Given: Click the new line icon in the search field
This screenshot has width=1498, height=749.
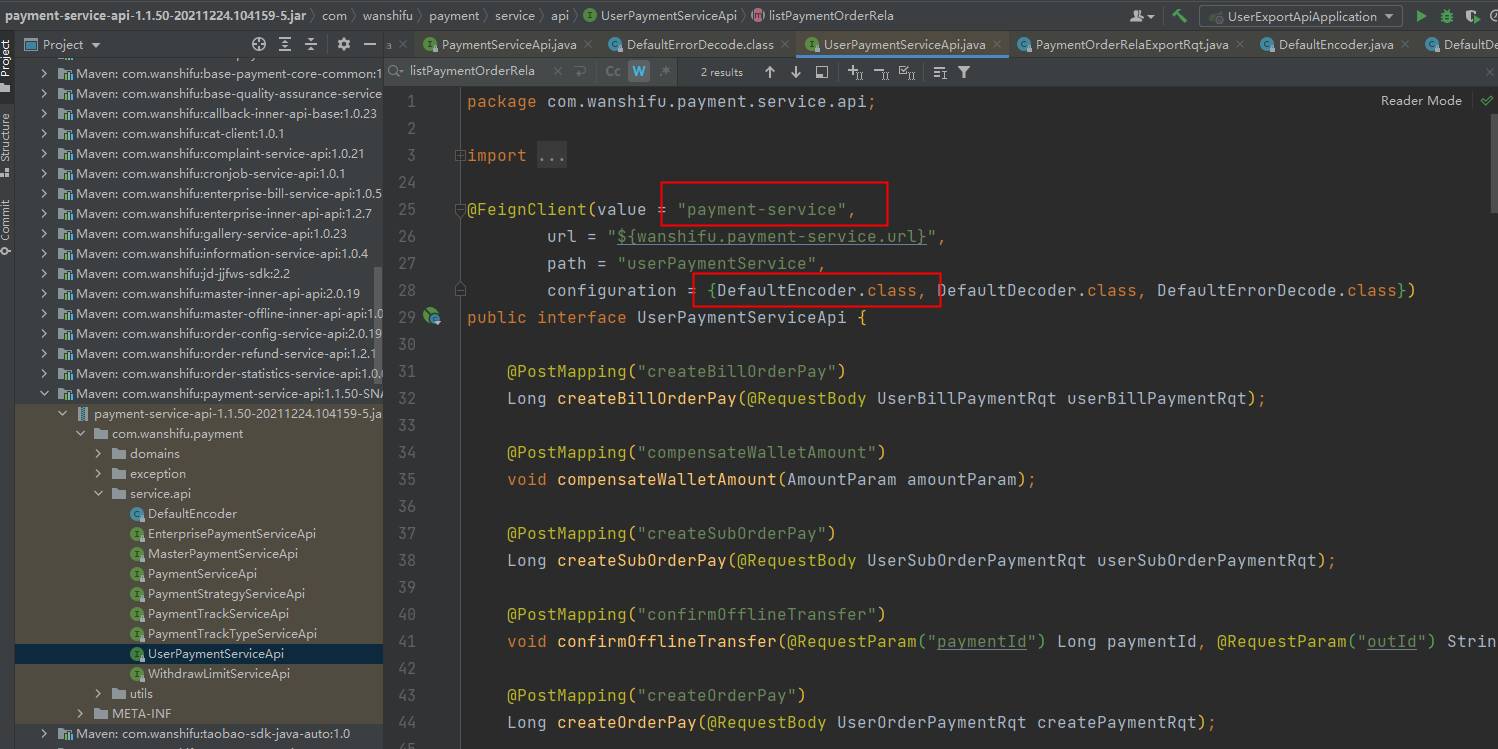Looking at the screenshot, I should [579, 71].
